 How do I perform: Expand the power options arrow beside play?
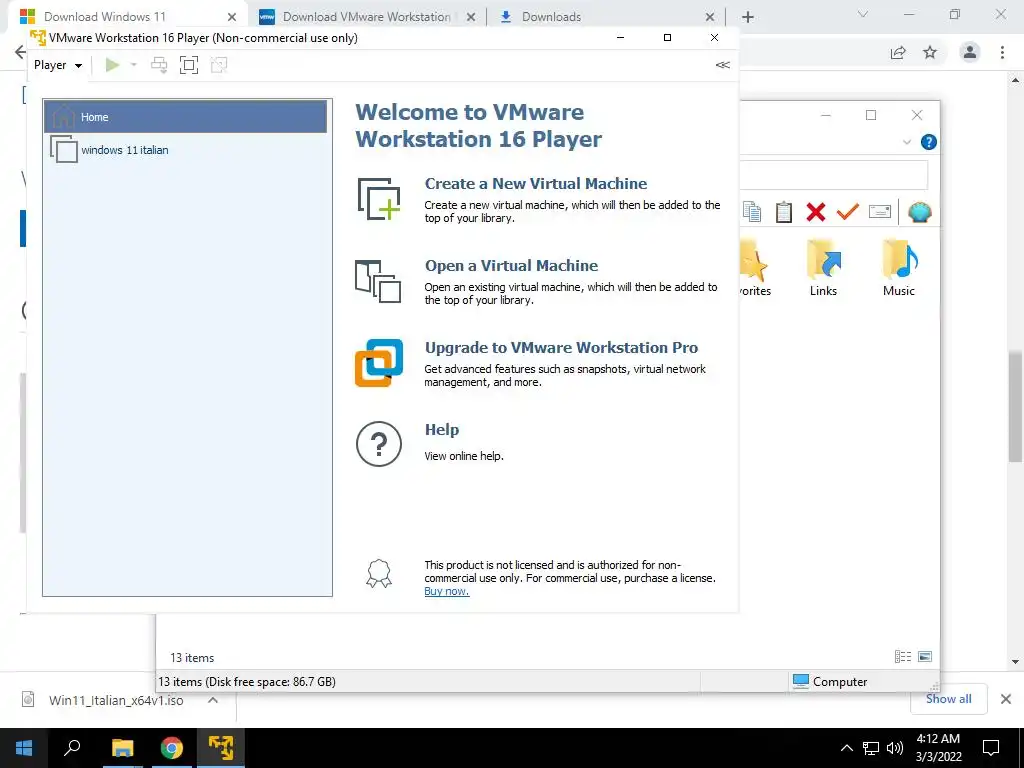tap(133, 65)
